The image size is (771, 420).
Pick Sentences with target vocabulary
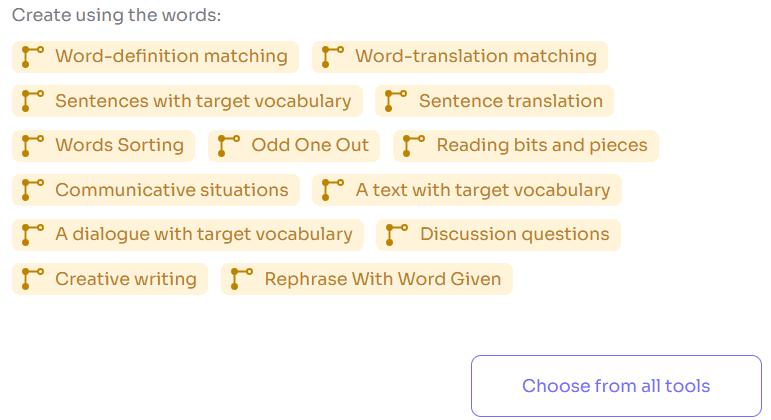click(x=203, y=101)
